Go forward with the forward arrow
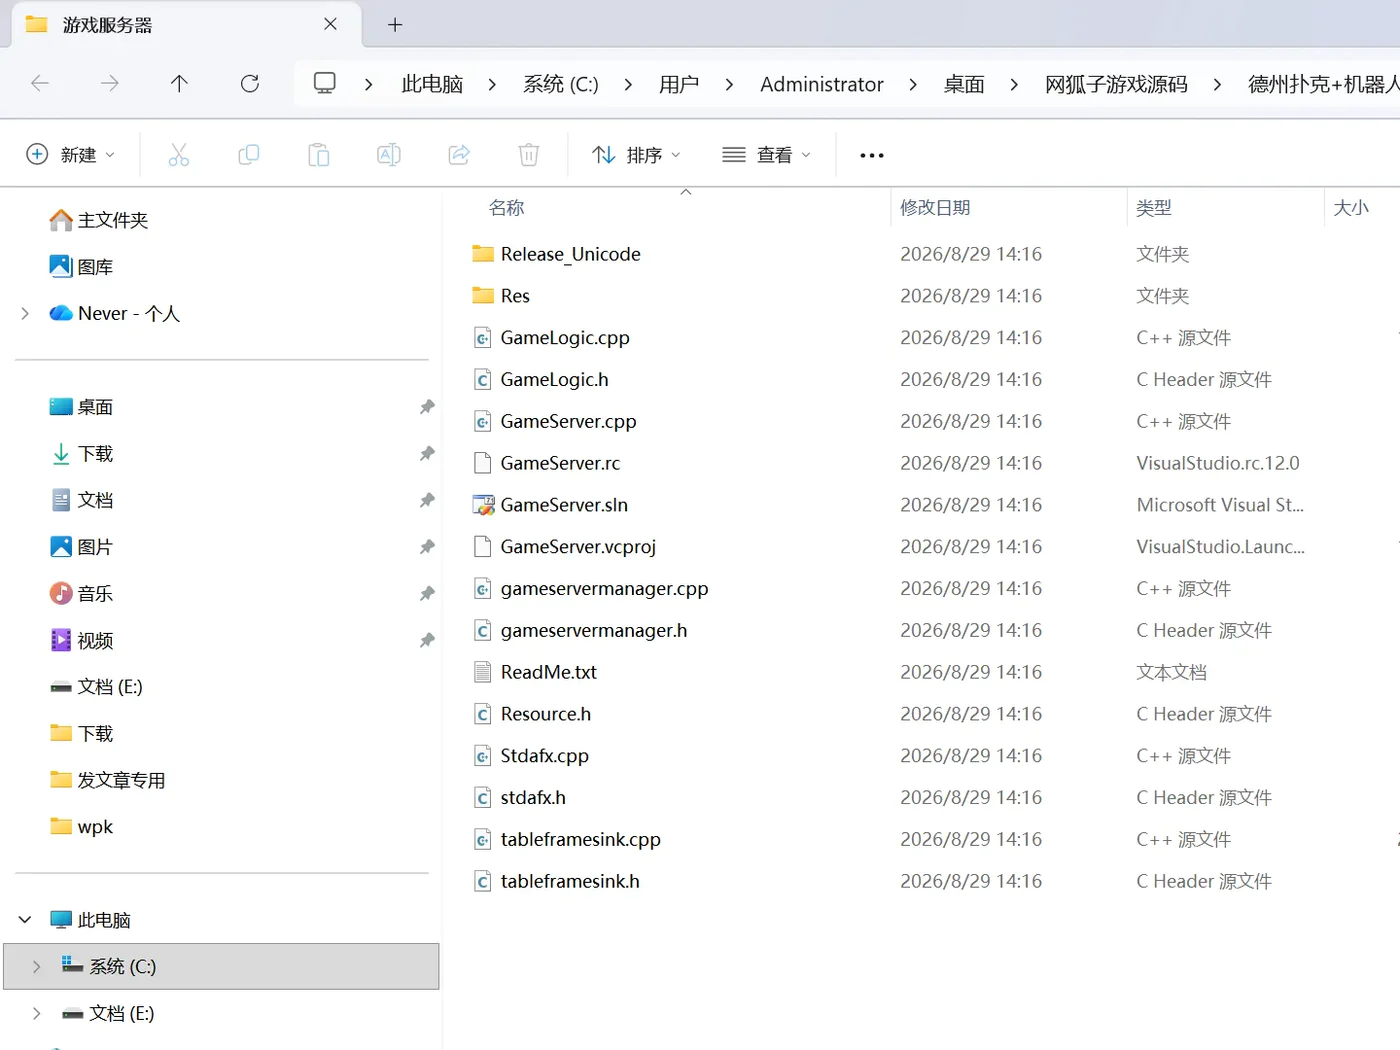 coord(110,83)
